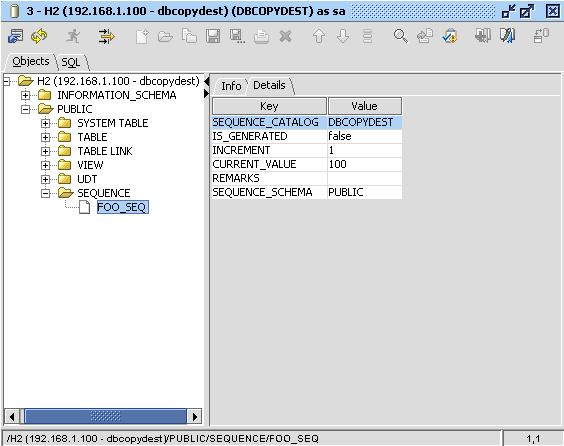
Task: Click the printer icon in toolbar
Action: [261, 37]
